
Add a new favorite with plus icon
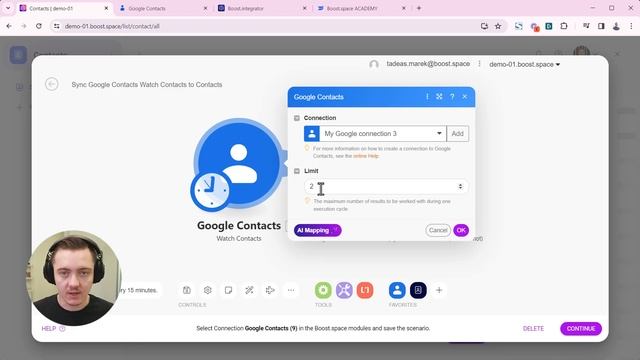pos(439,290)
